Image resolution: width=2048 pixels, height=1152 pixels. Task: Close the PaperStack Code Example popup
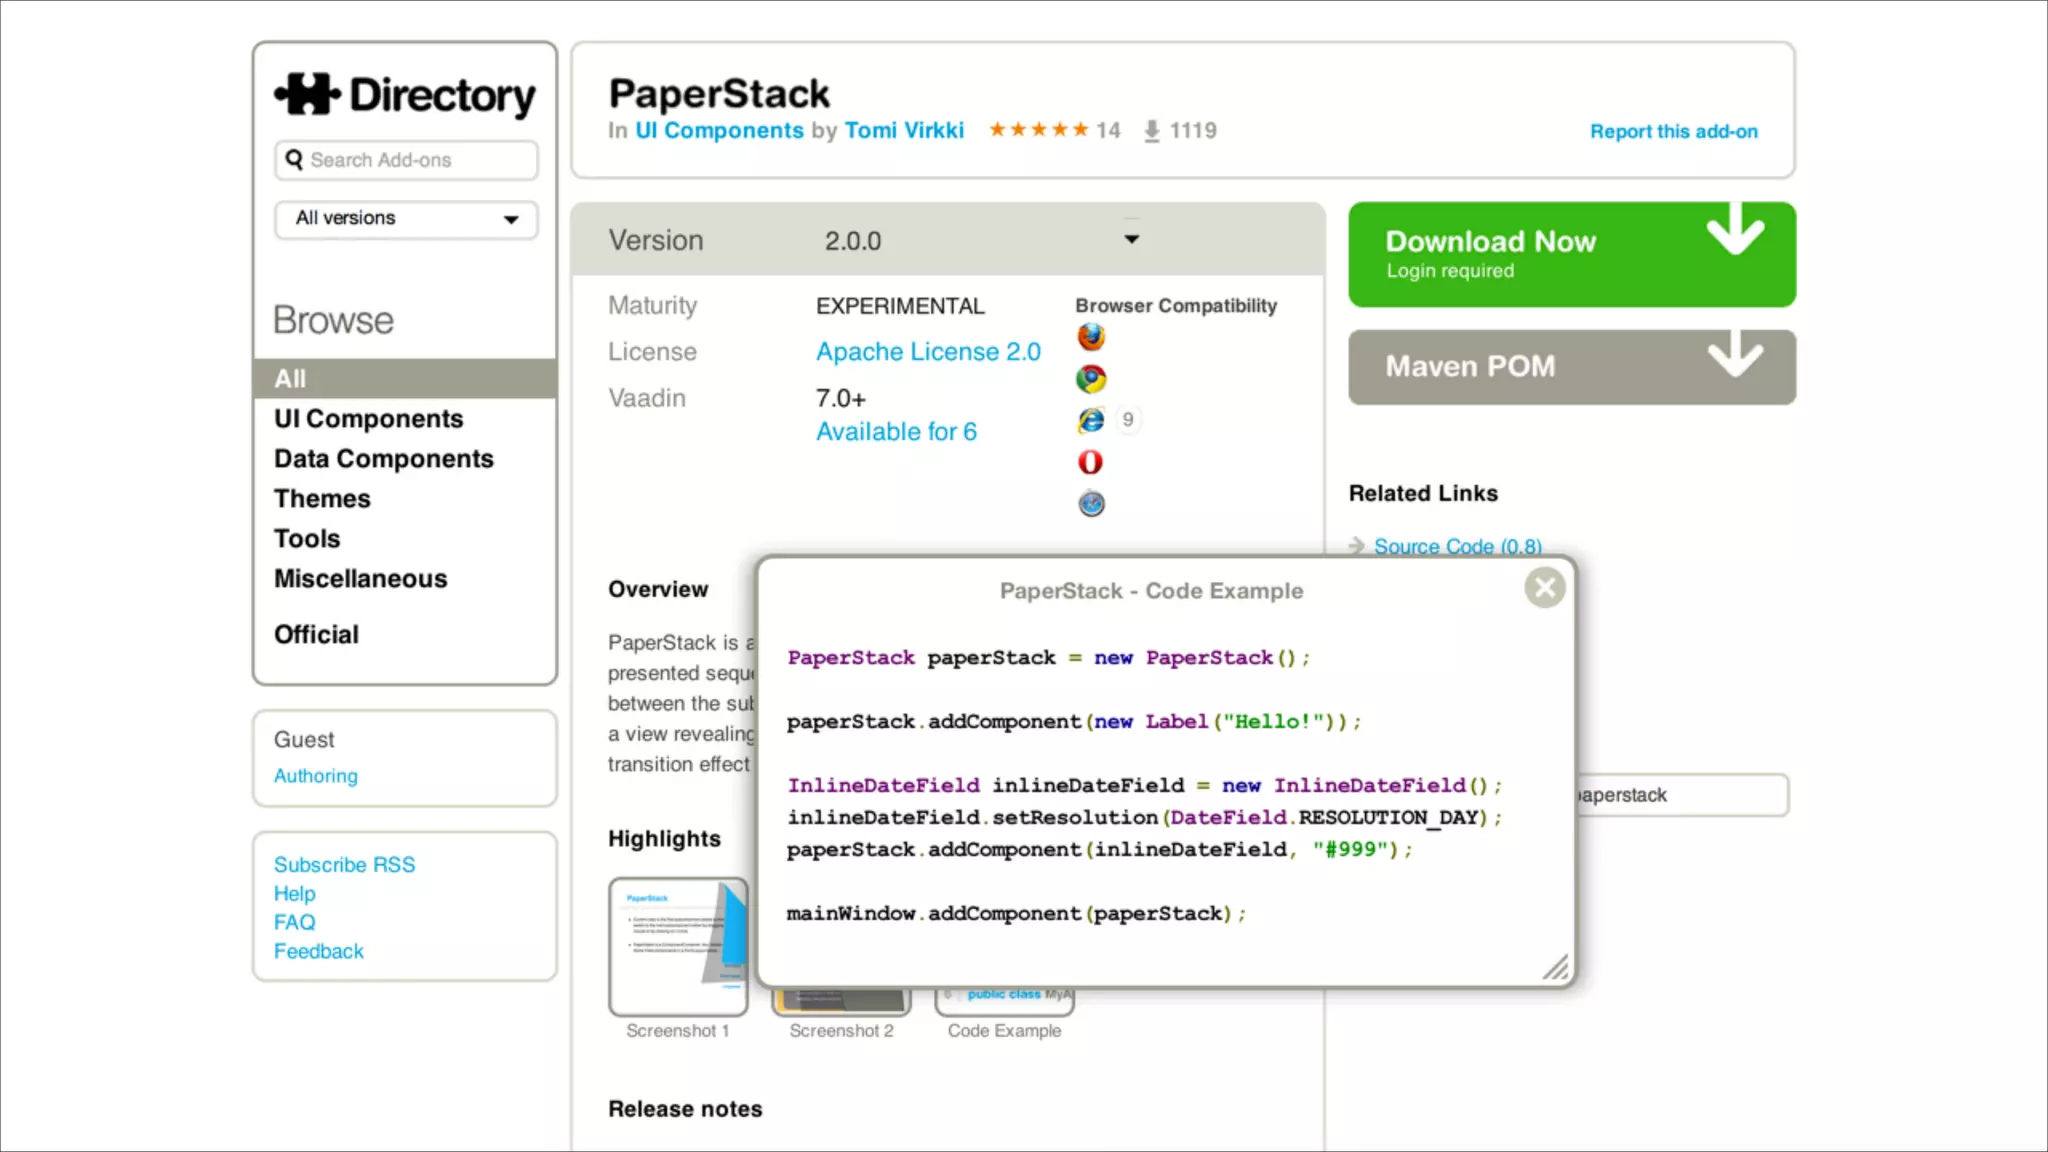tap(1544, 588)
